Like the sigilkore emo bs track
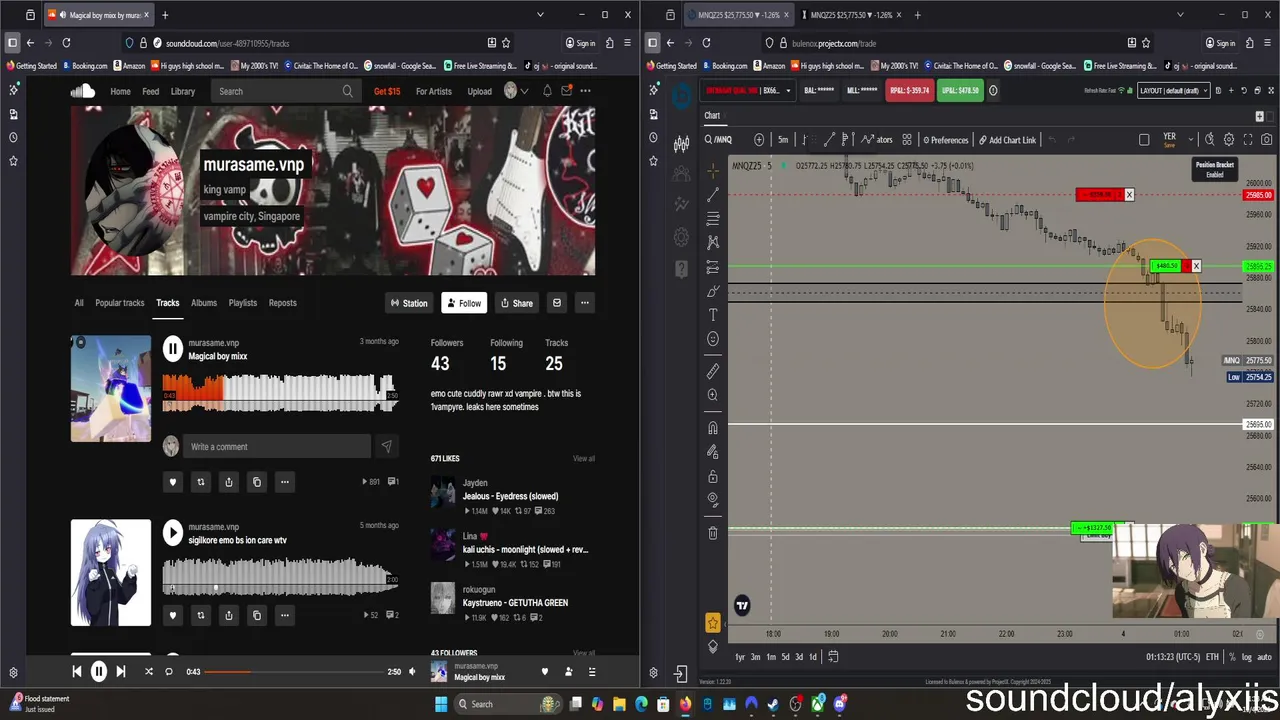 point(172,615)
